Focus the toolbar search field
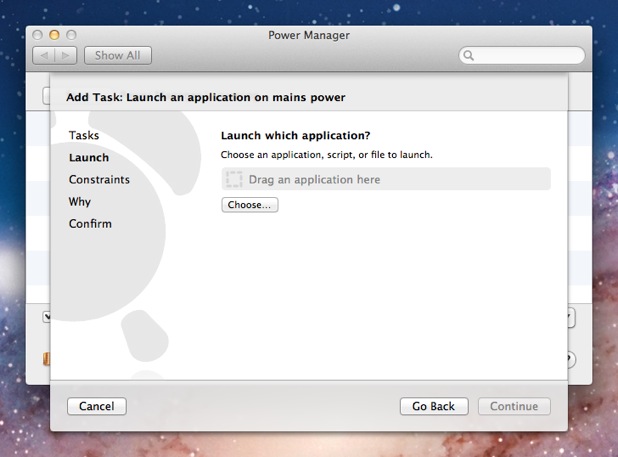 point(525,56)
